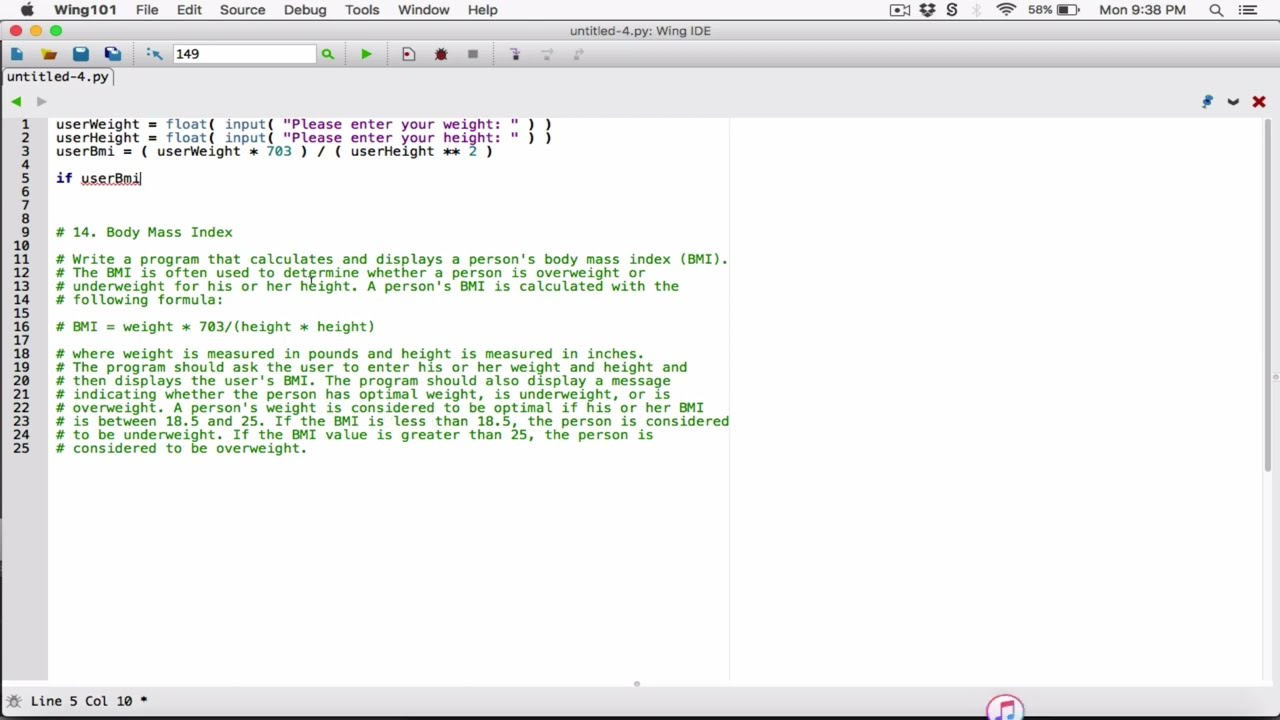Open the Bluetooth status icon
Image resolution: width=1280 pixels, height=720 pixels.
pos(978,10)
